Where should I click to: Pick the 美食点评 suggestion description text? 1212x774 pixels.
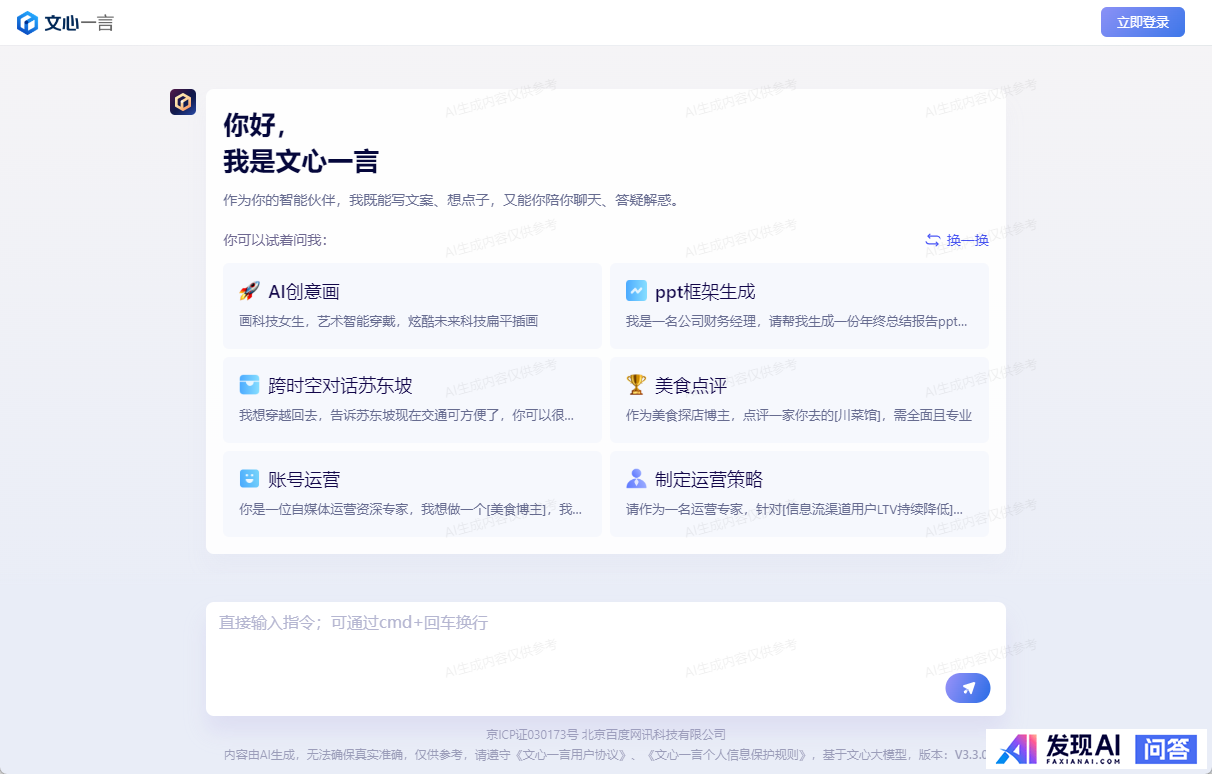798,415
